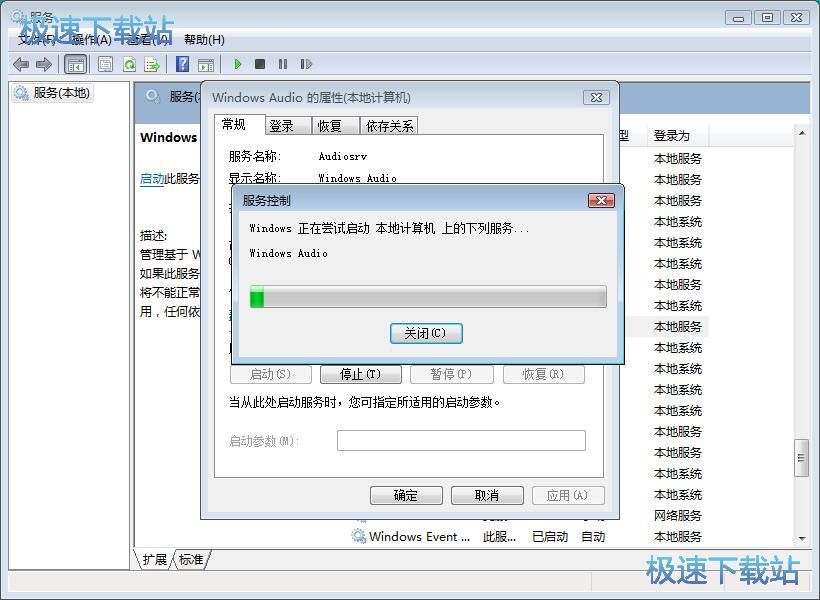
Task: Click the Refresh toolbar icon
Action: coord(129,64)
